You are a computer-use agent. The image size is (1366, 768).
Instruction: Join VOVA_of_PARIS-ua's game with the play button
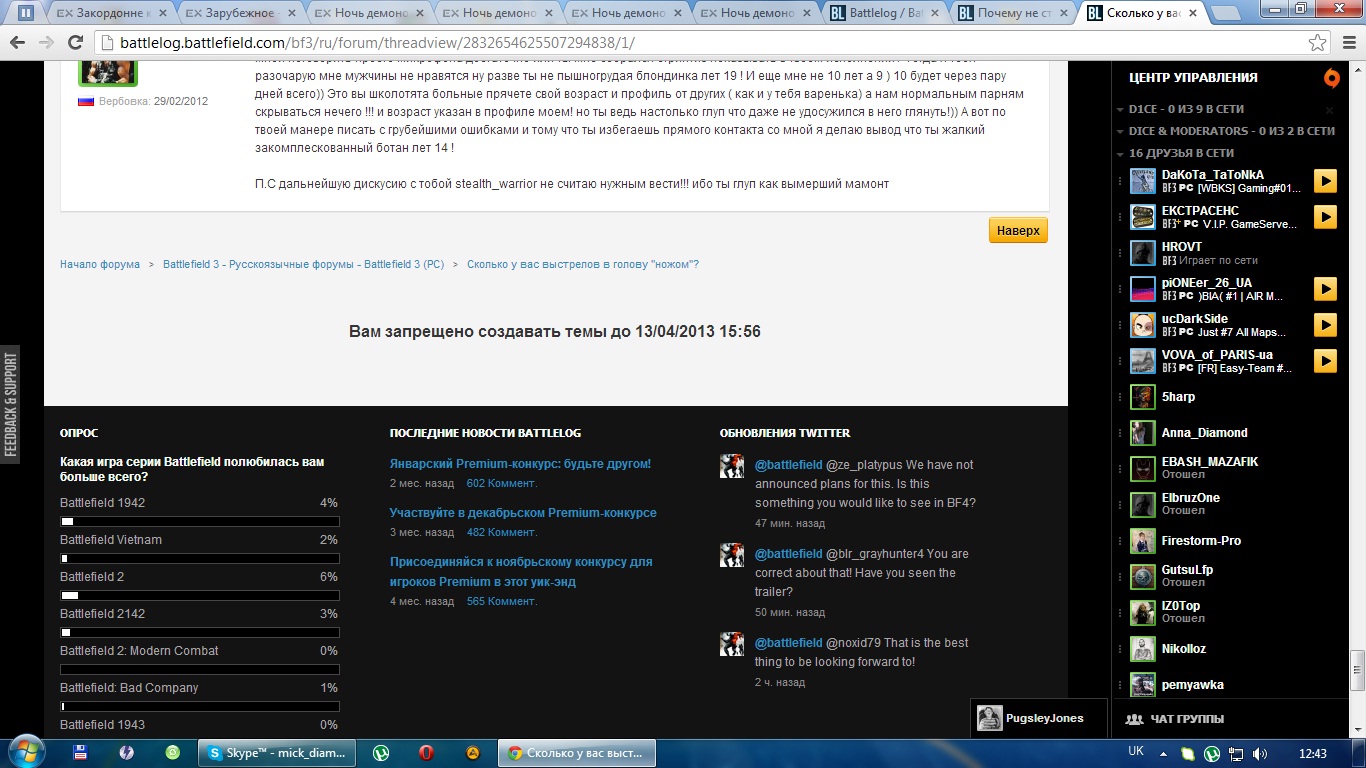point(1325,361)
